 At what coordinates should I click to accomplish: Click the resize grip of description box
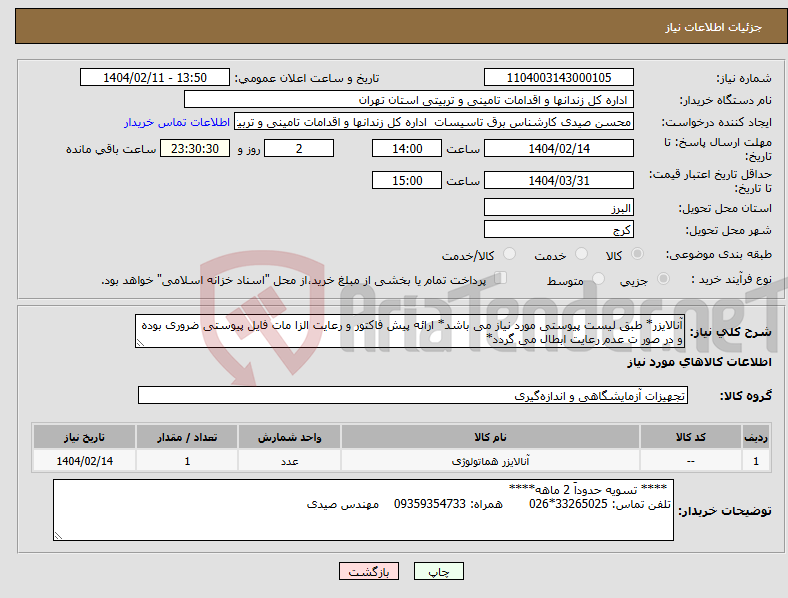pyautogui.click(x=140, y=343)
